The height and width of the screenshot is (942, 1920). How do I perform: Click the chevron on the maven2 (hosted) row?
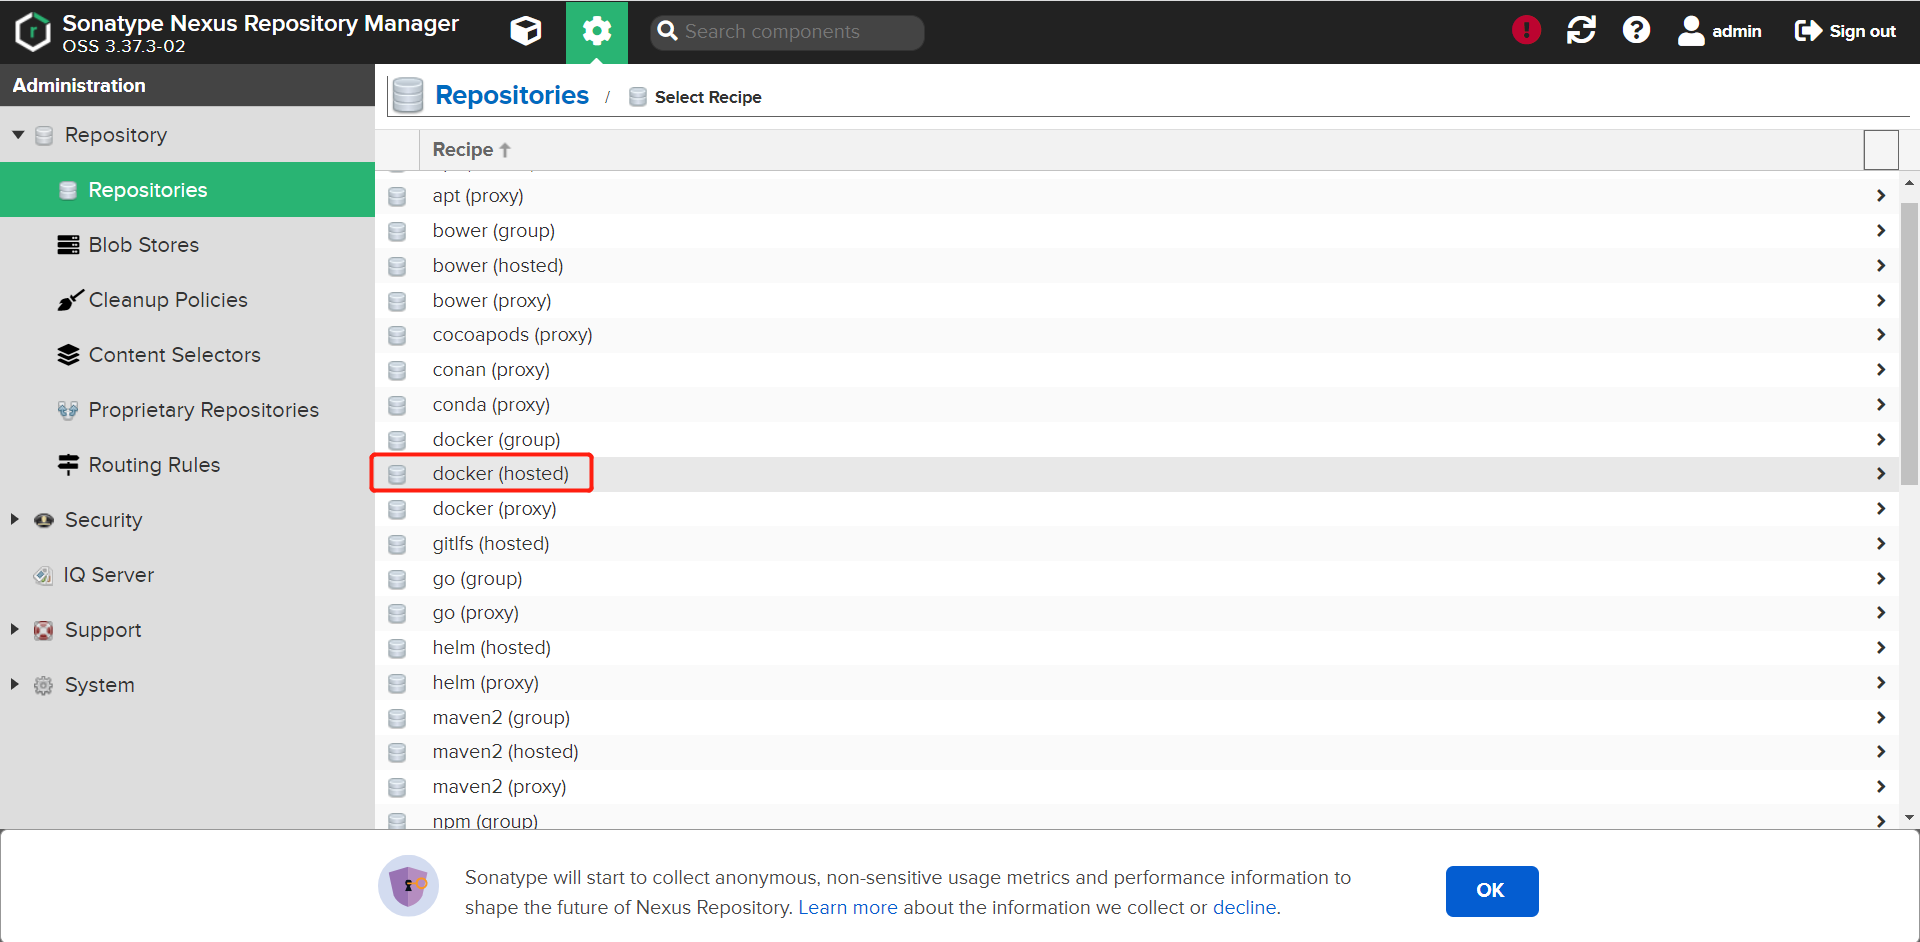[x=1881, y=752]
